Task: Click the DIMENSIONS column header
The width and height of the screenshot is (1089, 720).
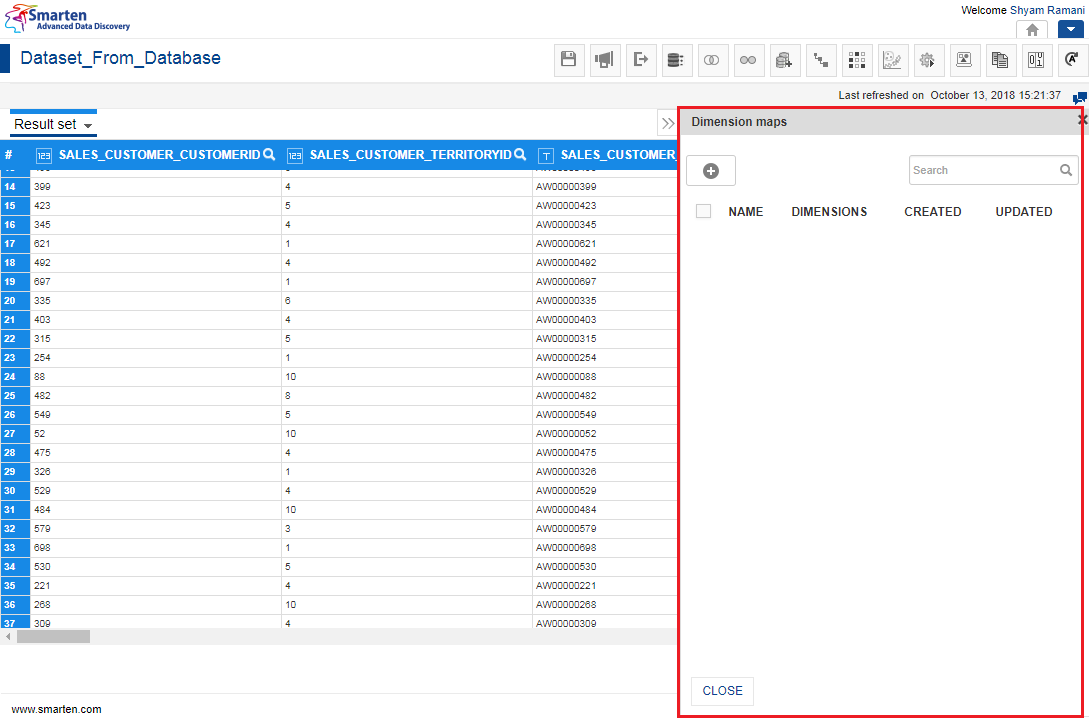Action: 829,212
